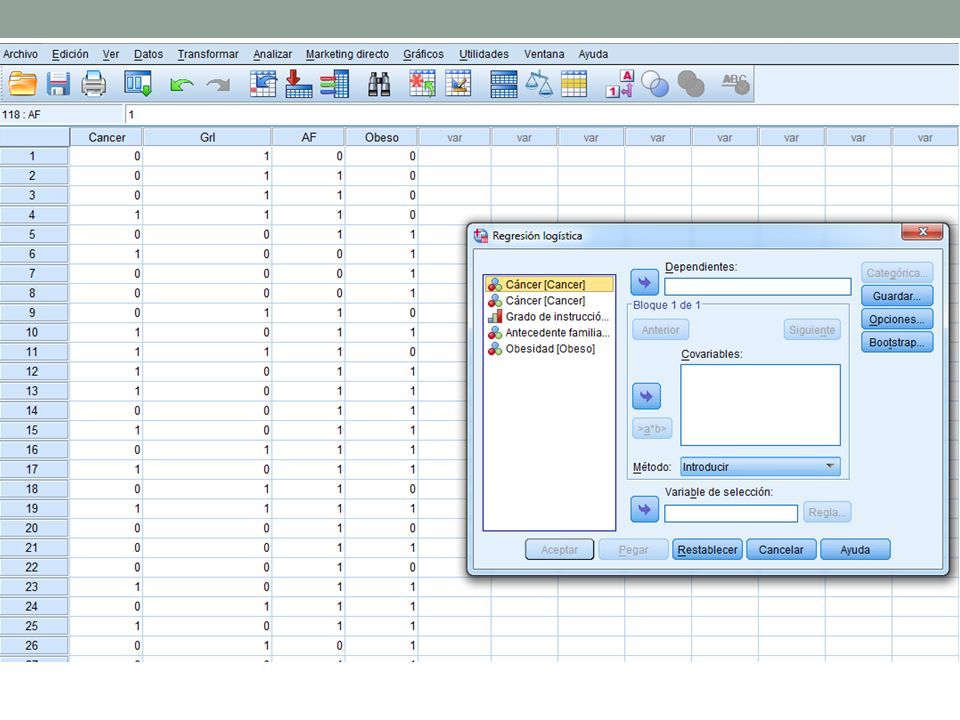Screen dimensions: 960x720
Task: Click the Print icon in the toolbar
Action: [94, 84]
